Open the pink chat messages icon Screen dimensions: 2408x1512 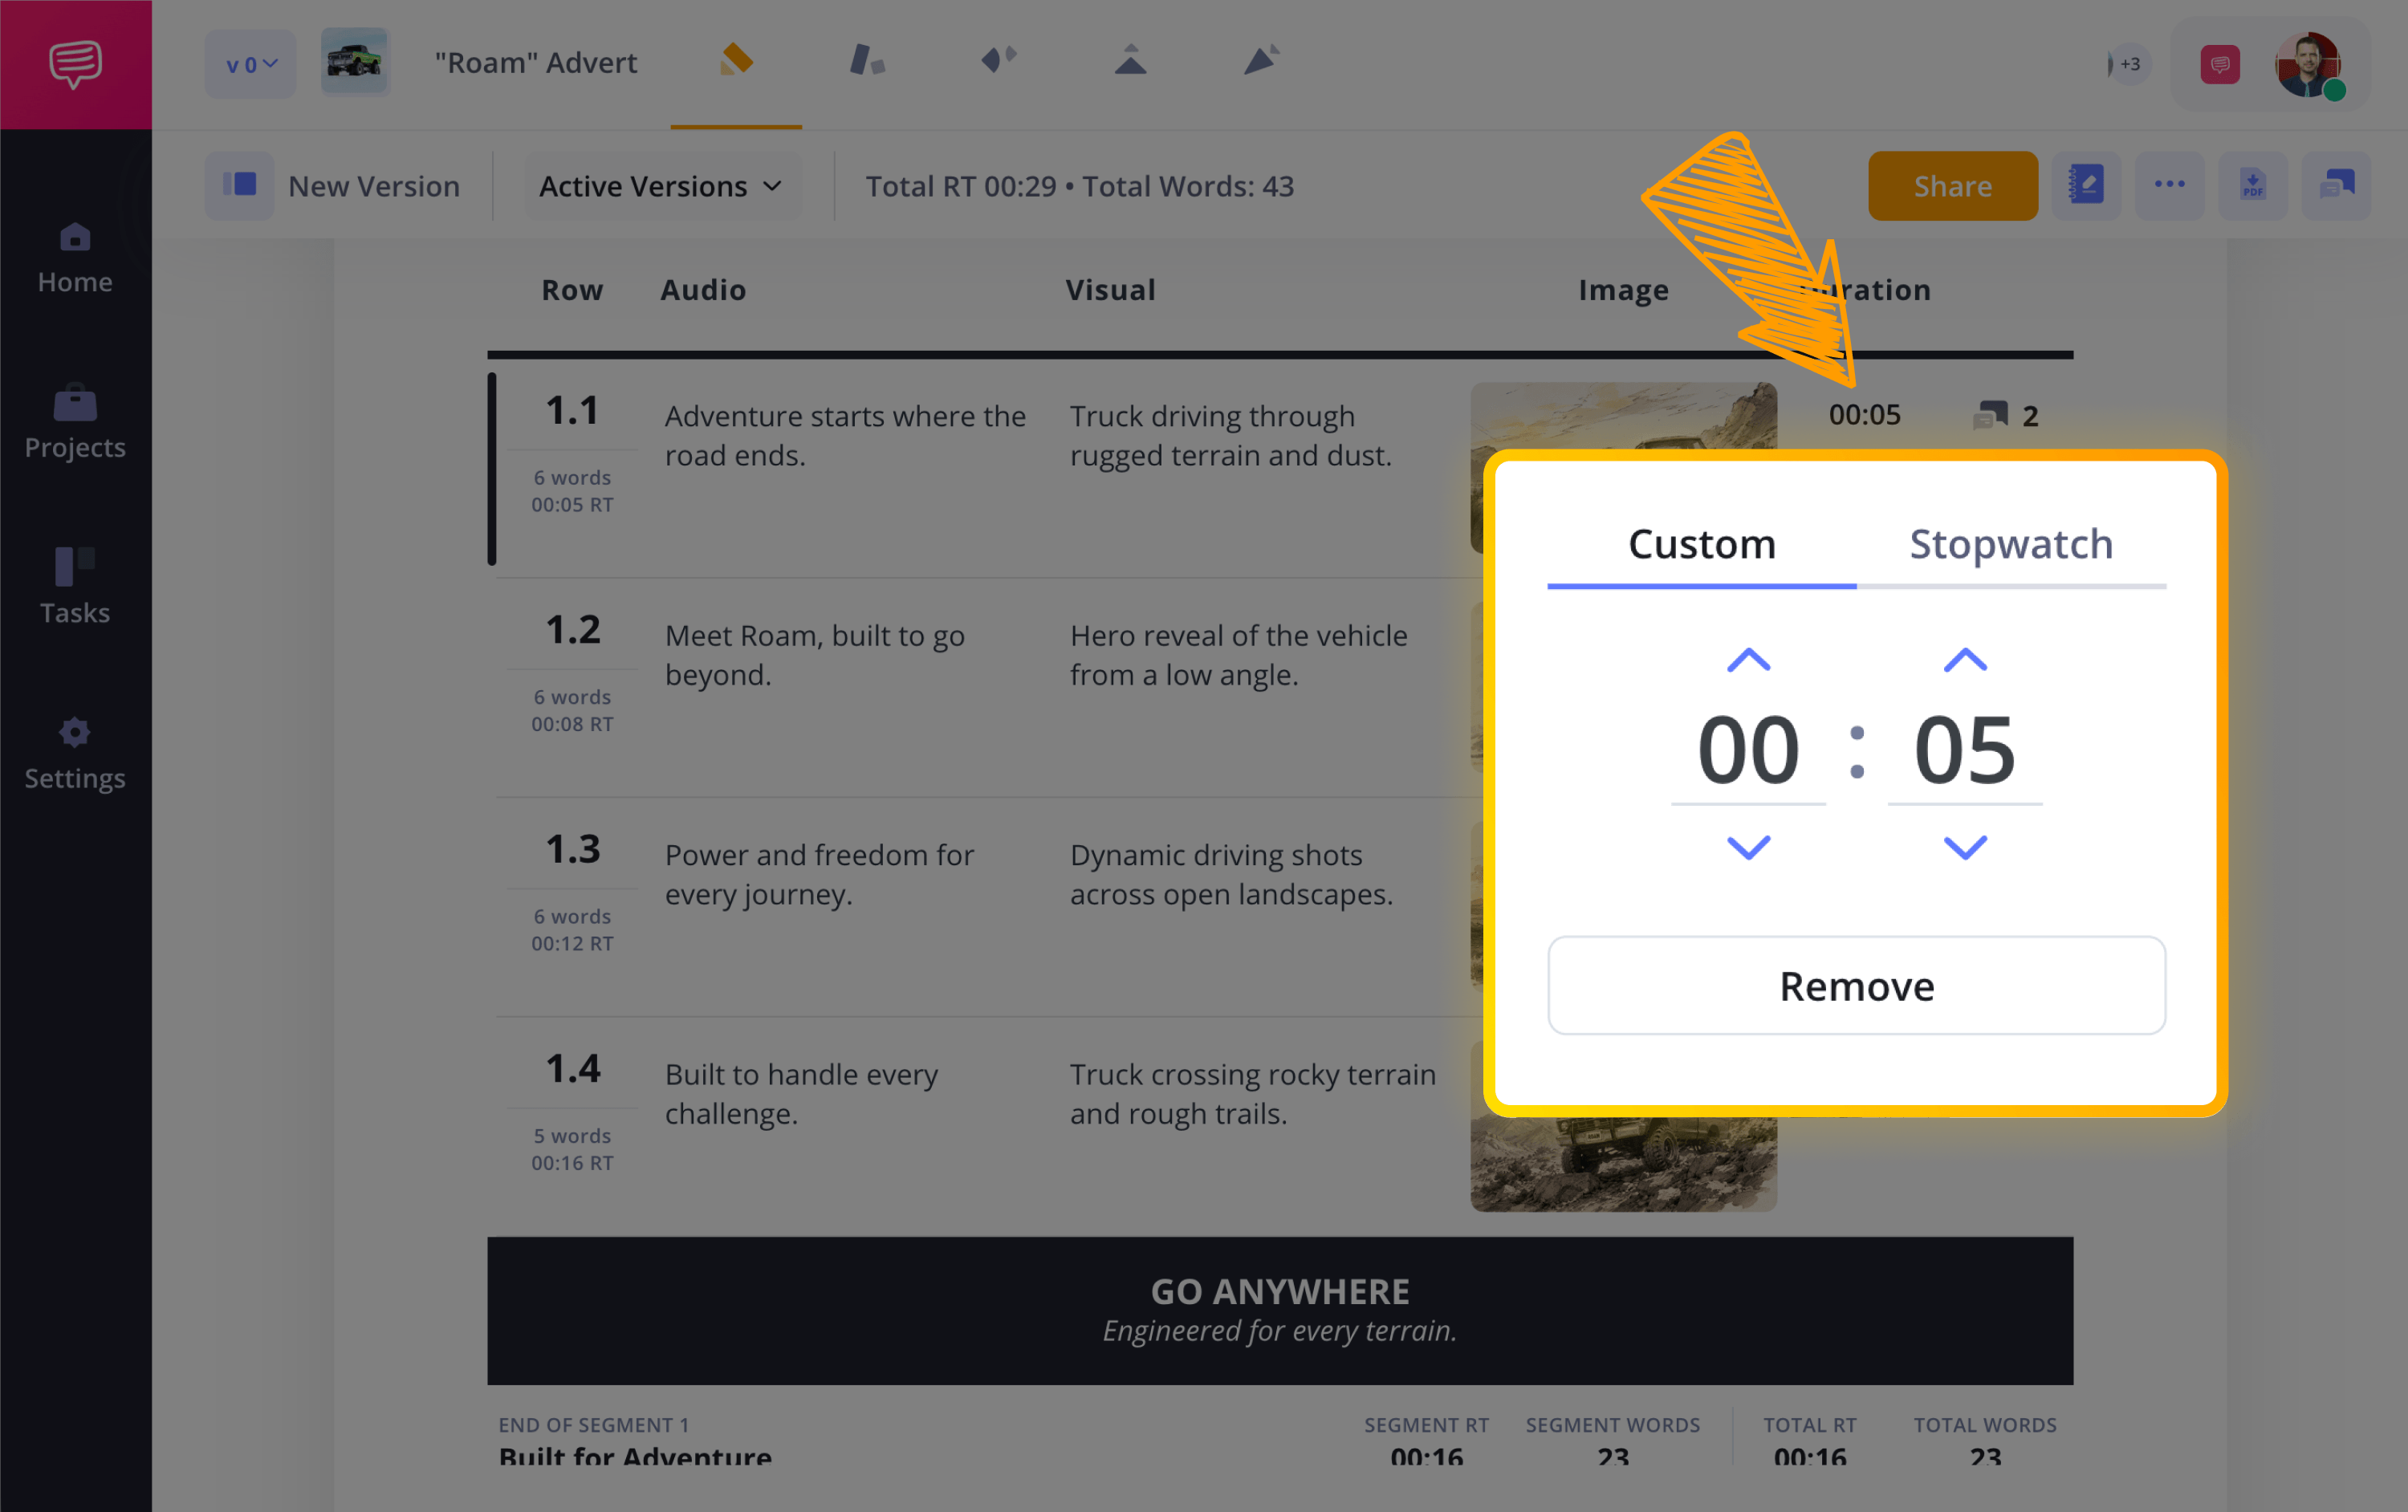pos(2220,64)
